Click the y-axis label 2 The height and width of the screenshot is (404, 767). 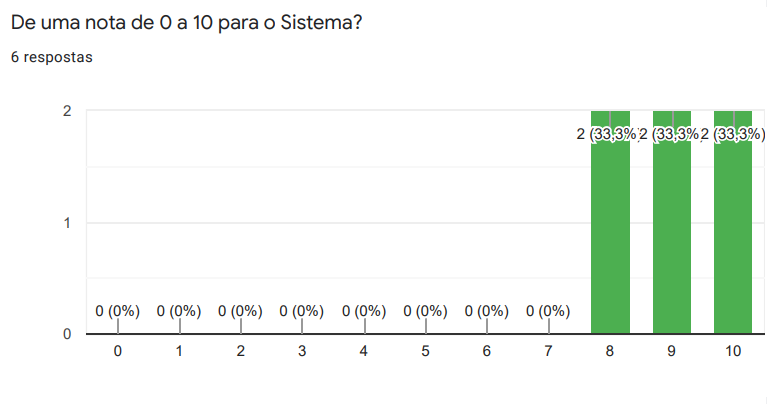(x=66, y=111)
